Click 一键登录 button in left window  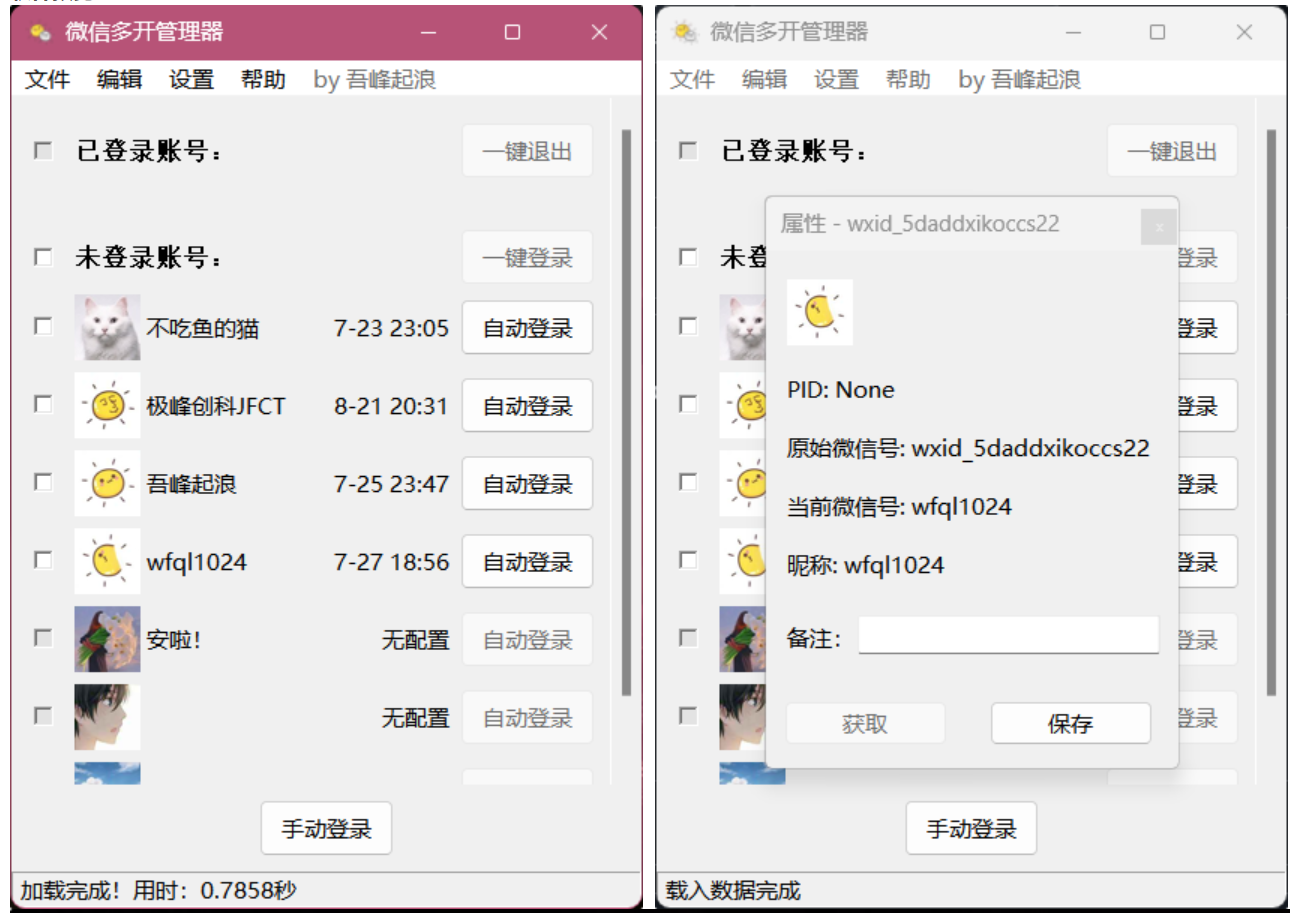(527, 258)
